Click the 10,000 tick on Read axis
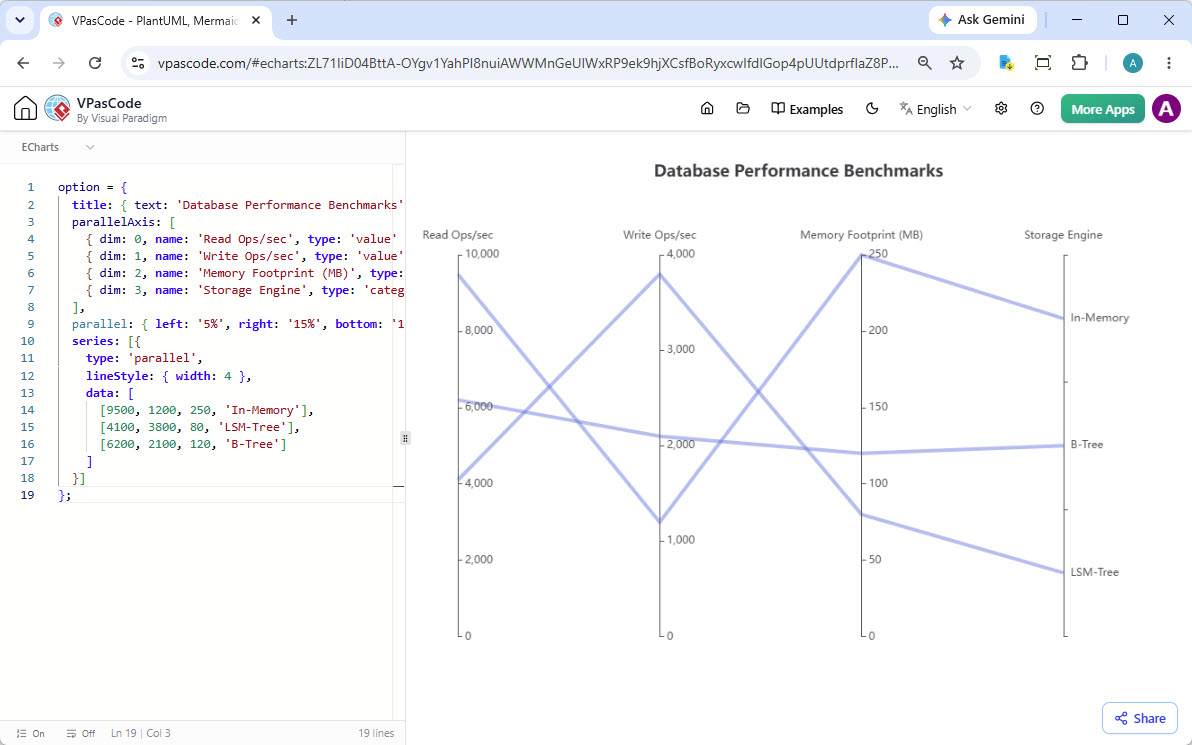1192x745 pixels. click(x=481, y=254)
